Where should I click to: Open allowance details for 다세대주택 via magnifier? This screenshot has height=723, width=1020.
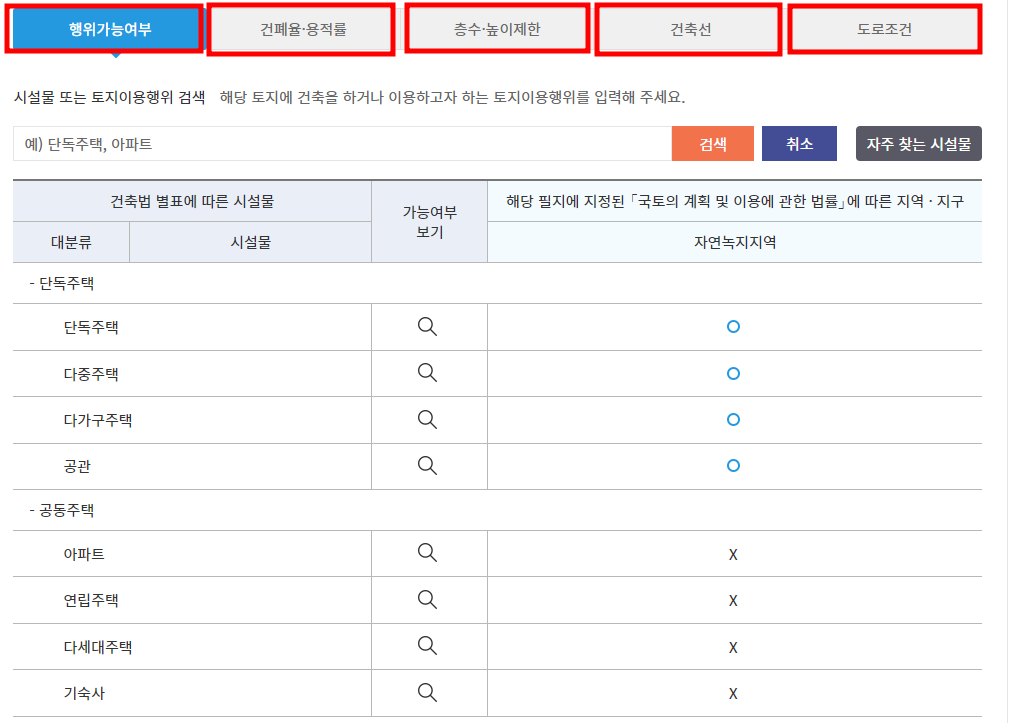pyautogui.click(x=429, y=646)
